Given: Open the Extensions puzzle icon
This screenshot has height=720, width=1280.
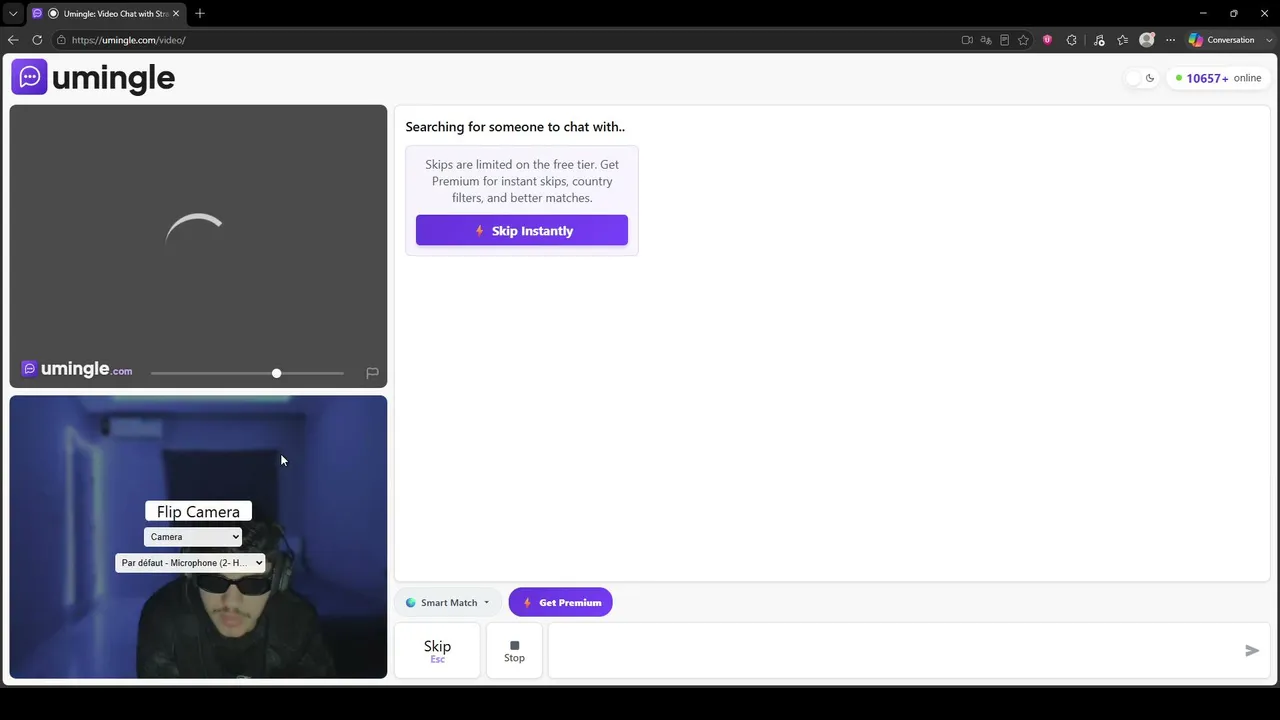Looking at the screenshot, I should click(1072, 40).
